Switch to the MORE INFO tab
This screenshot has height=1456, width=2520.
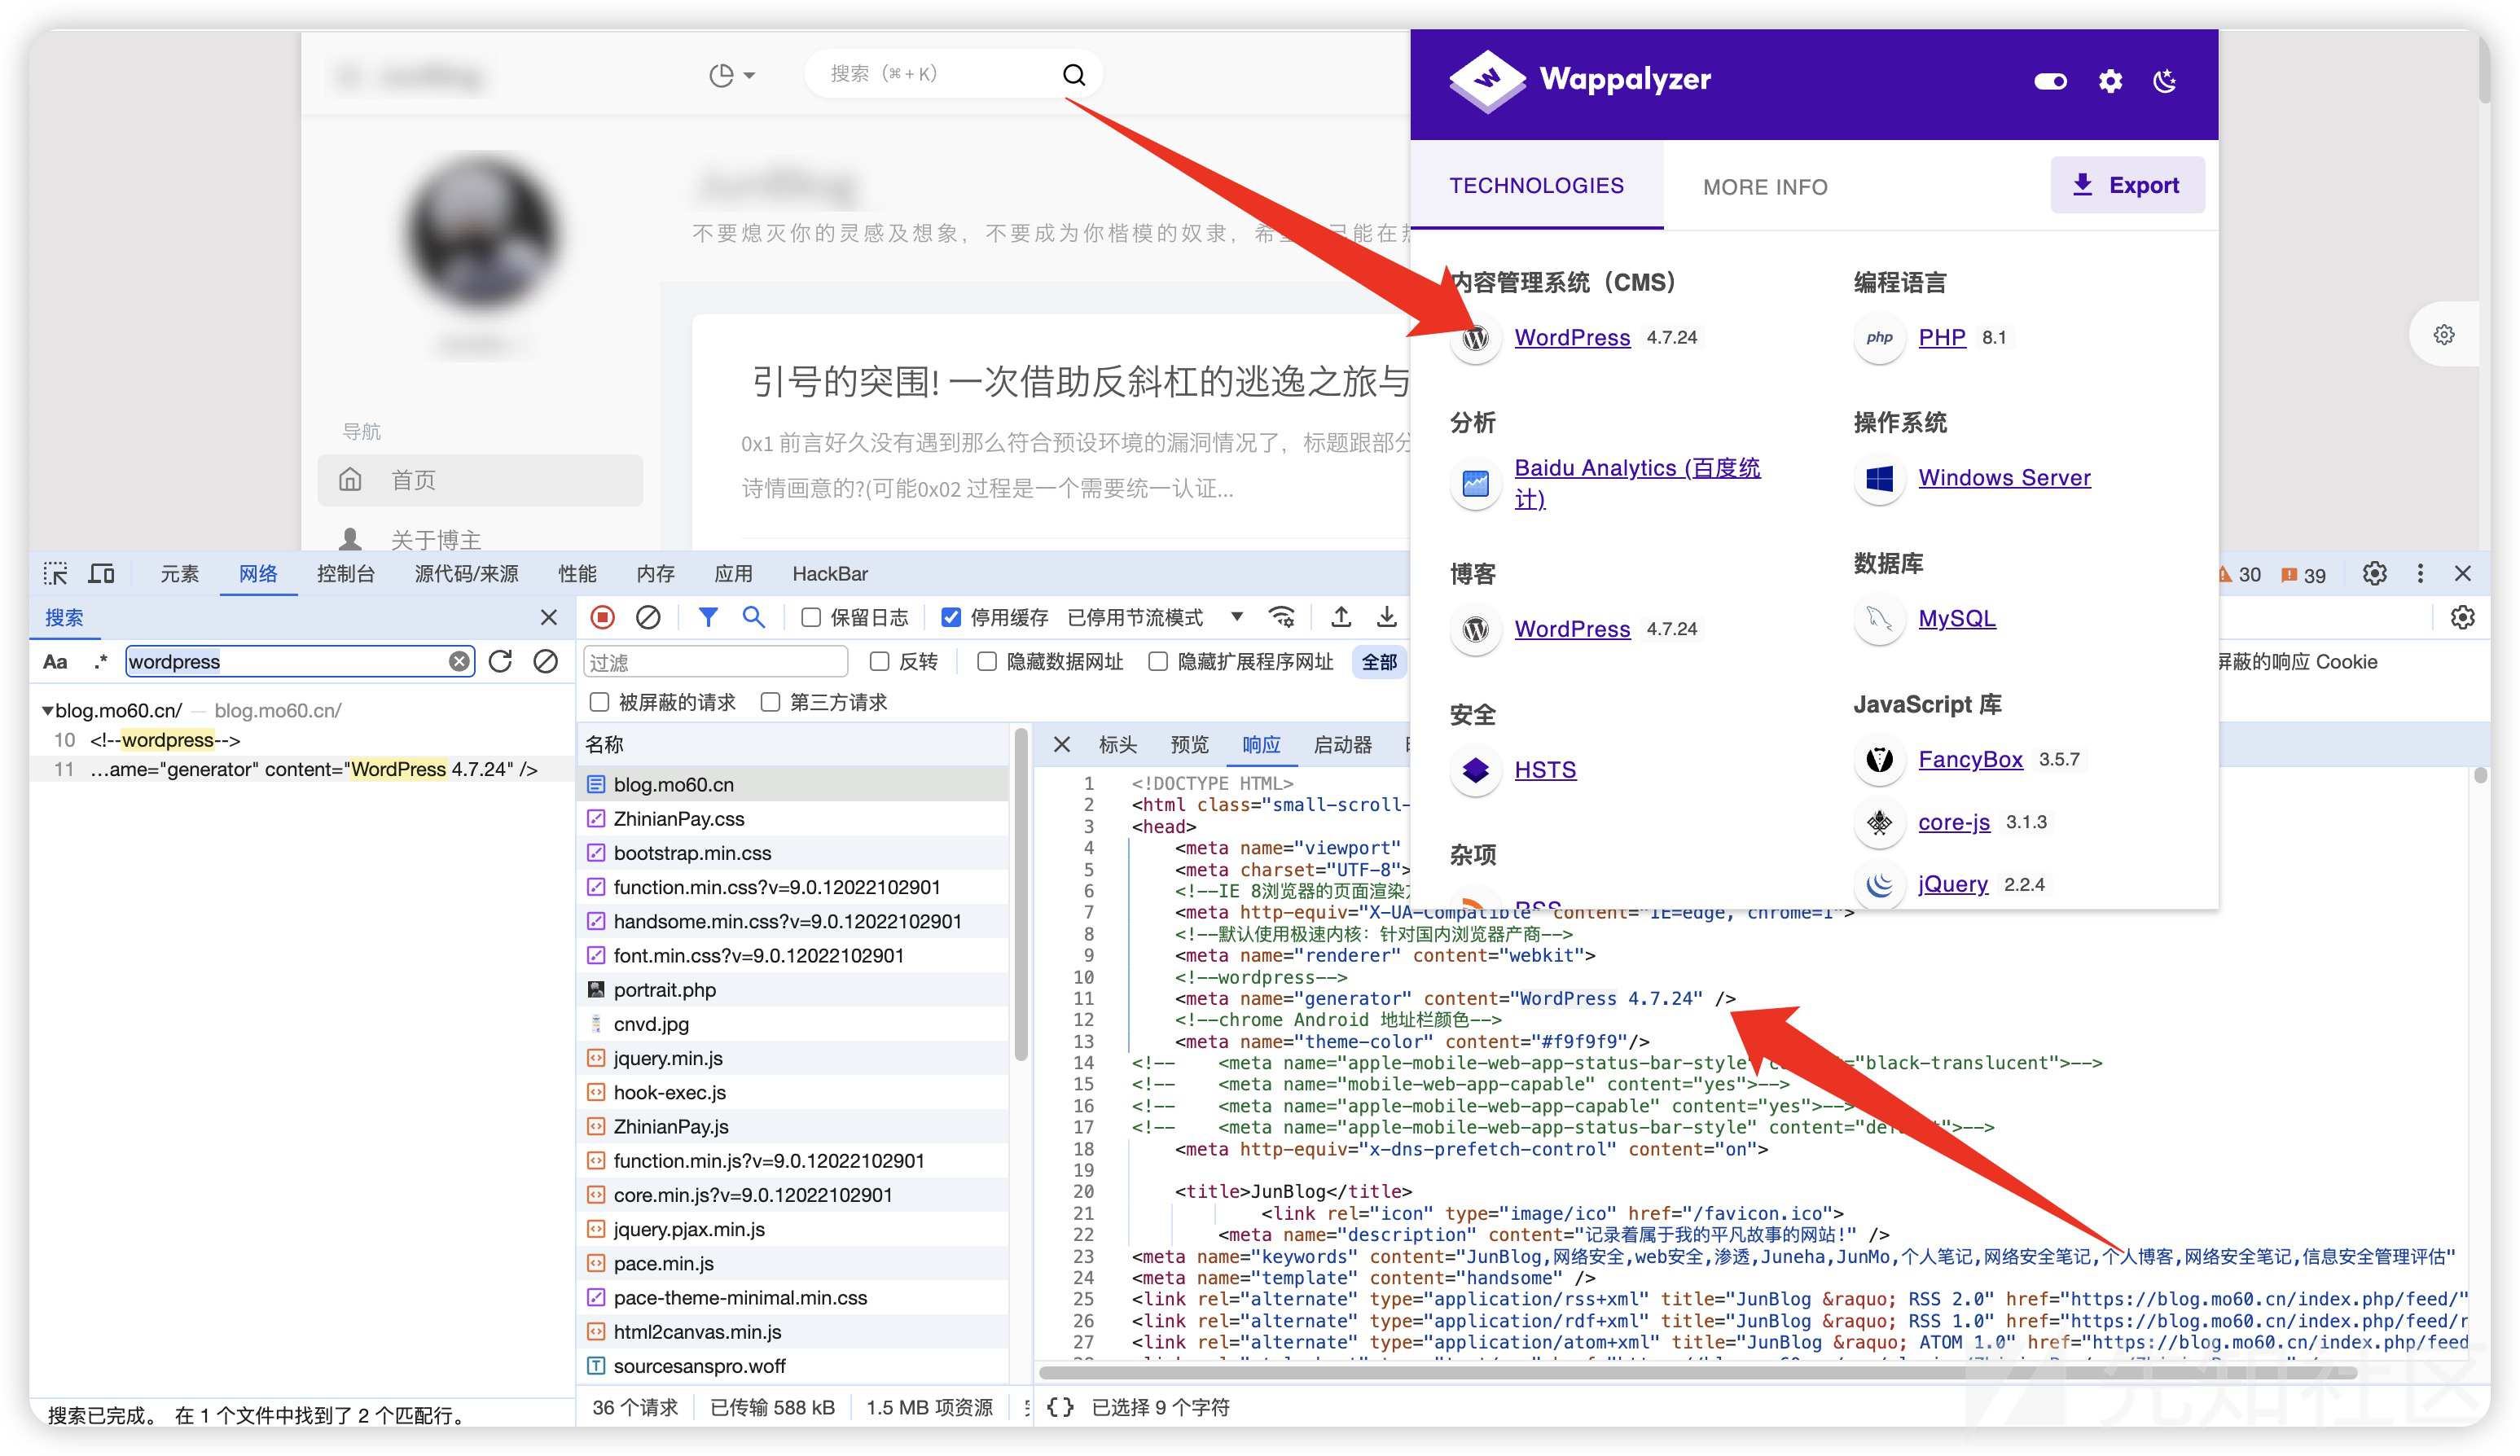[x=1765, y=187]
